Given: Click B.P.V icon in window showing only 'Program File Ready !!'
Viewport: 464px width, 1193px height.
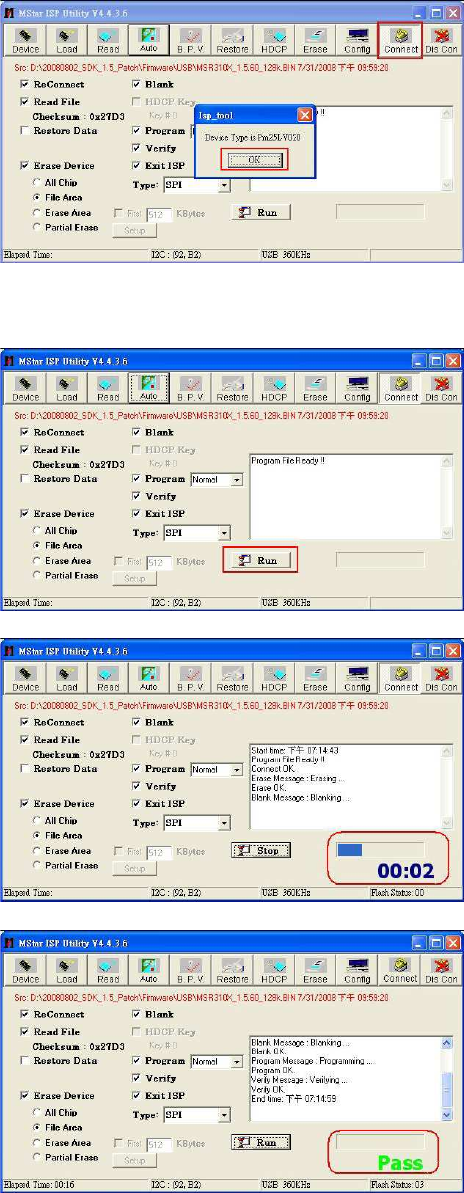Looking at the screenshot, I should point(190,390).
